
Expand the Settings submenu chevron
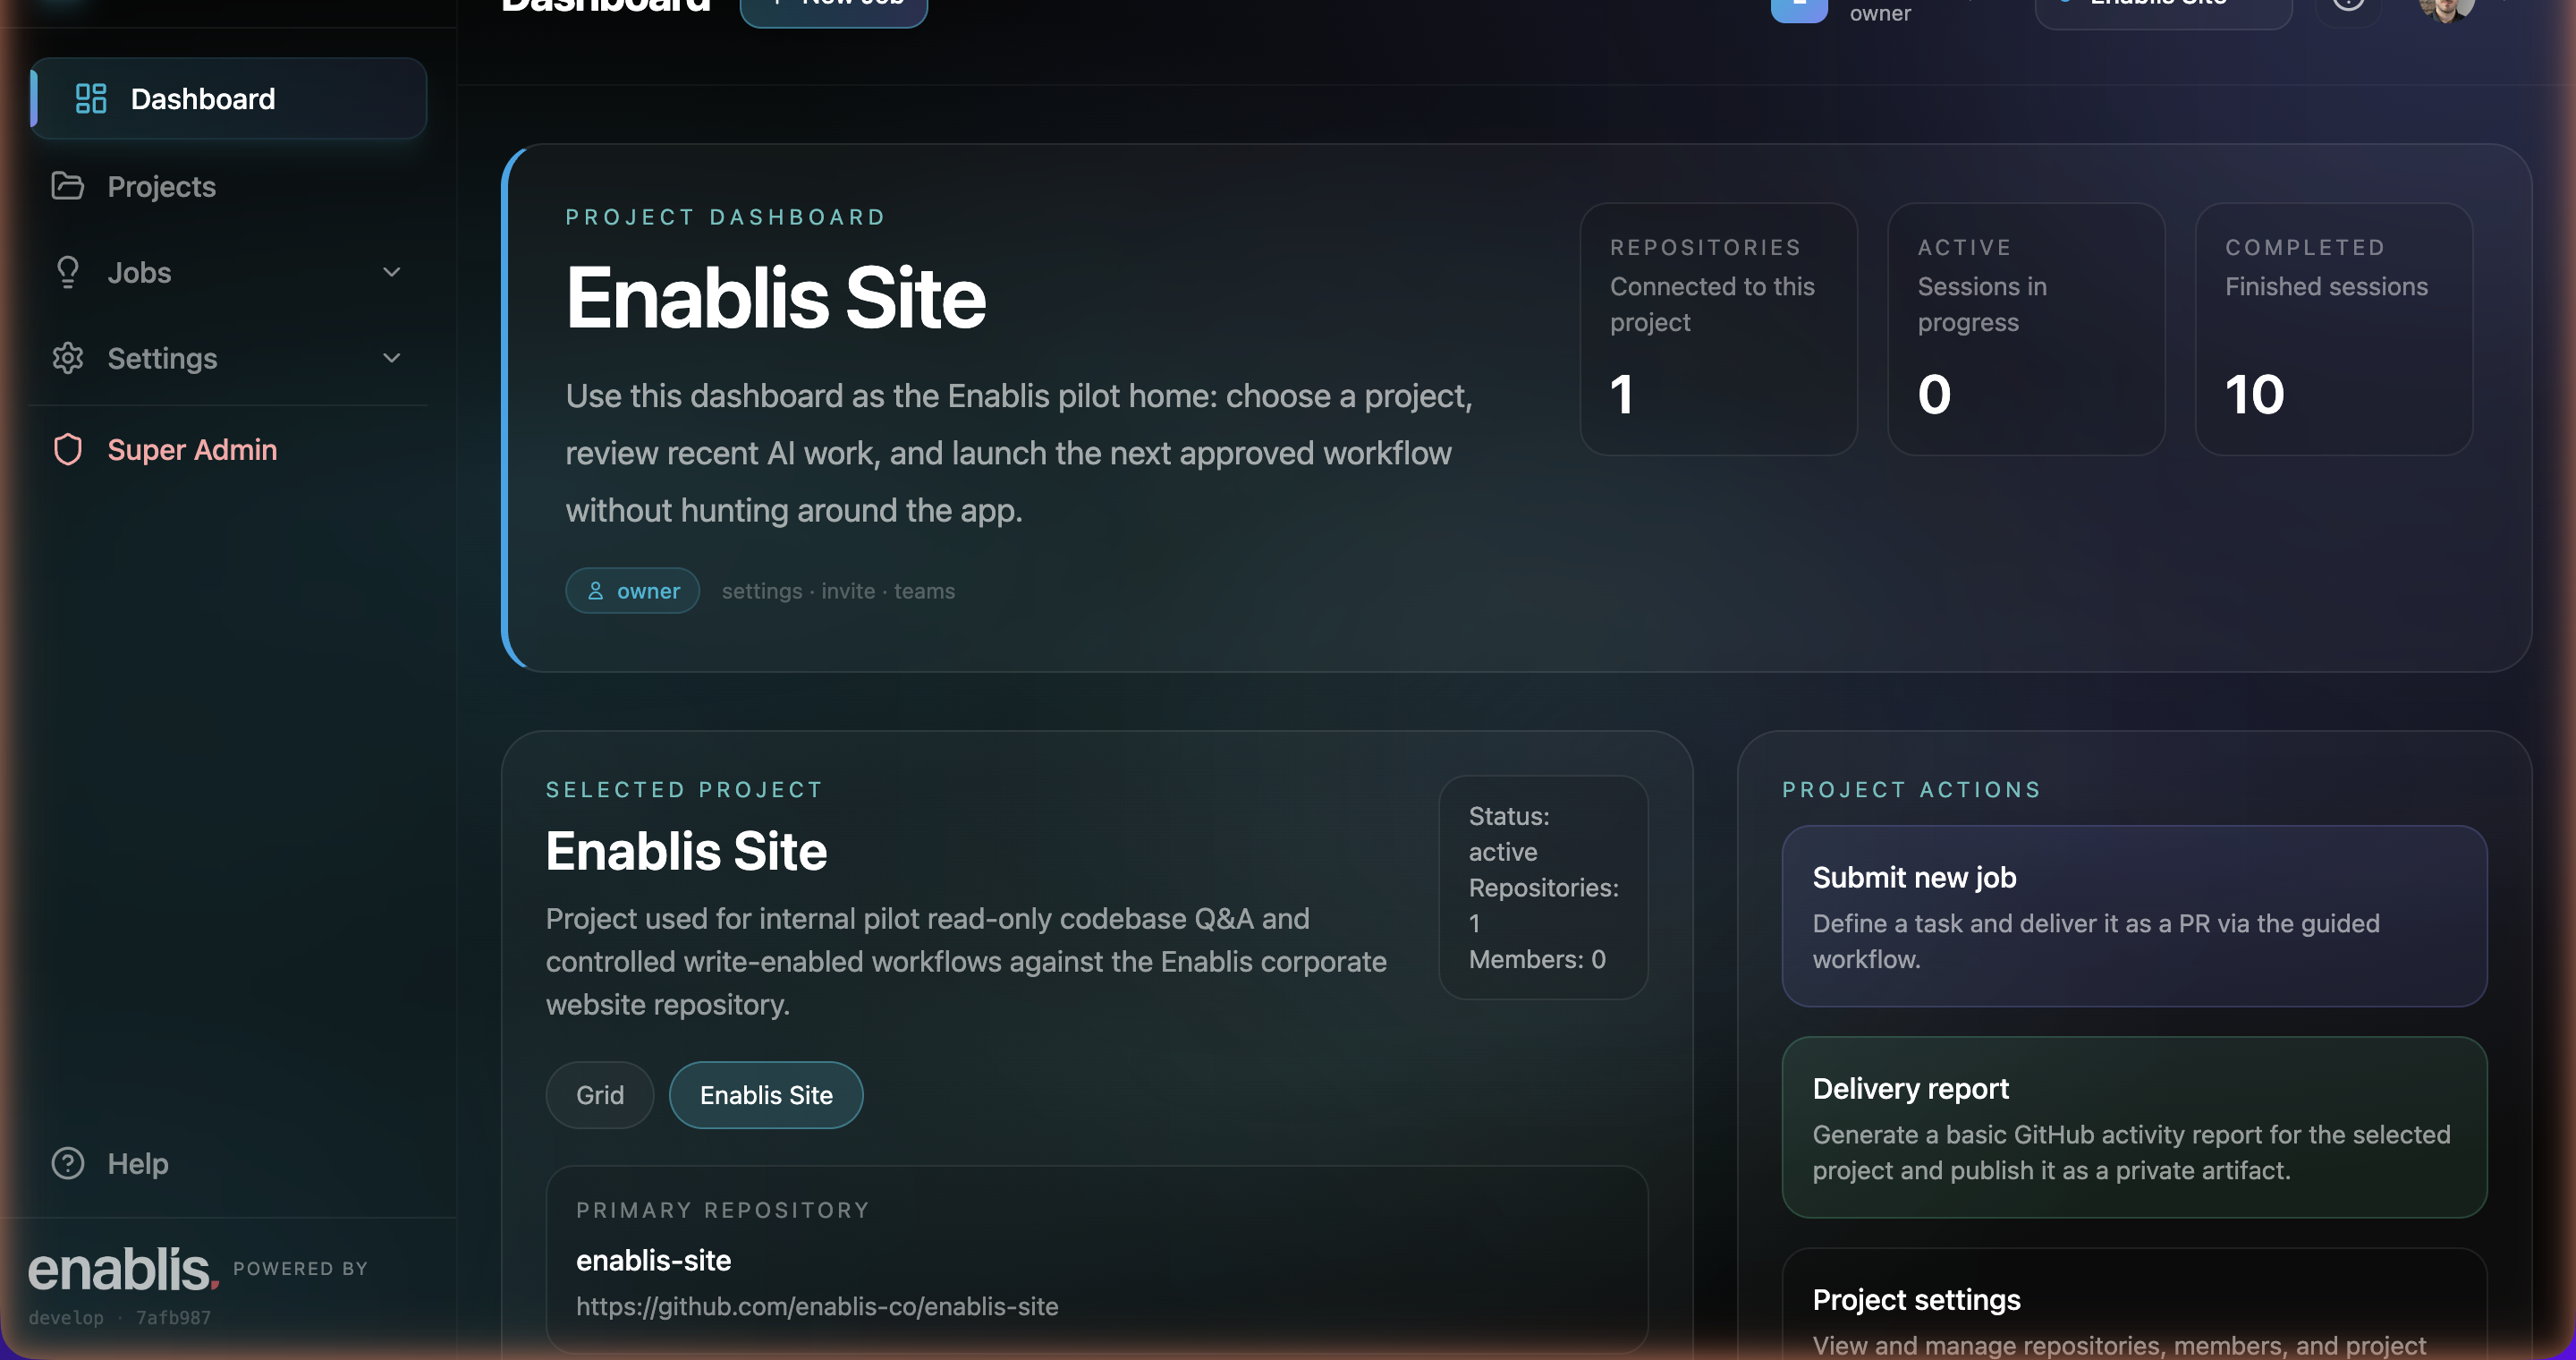click(x=391, y=358)
